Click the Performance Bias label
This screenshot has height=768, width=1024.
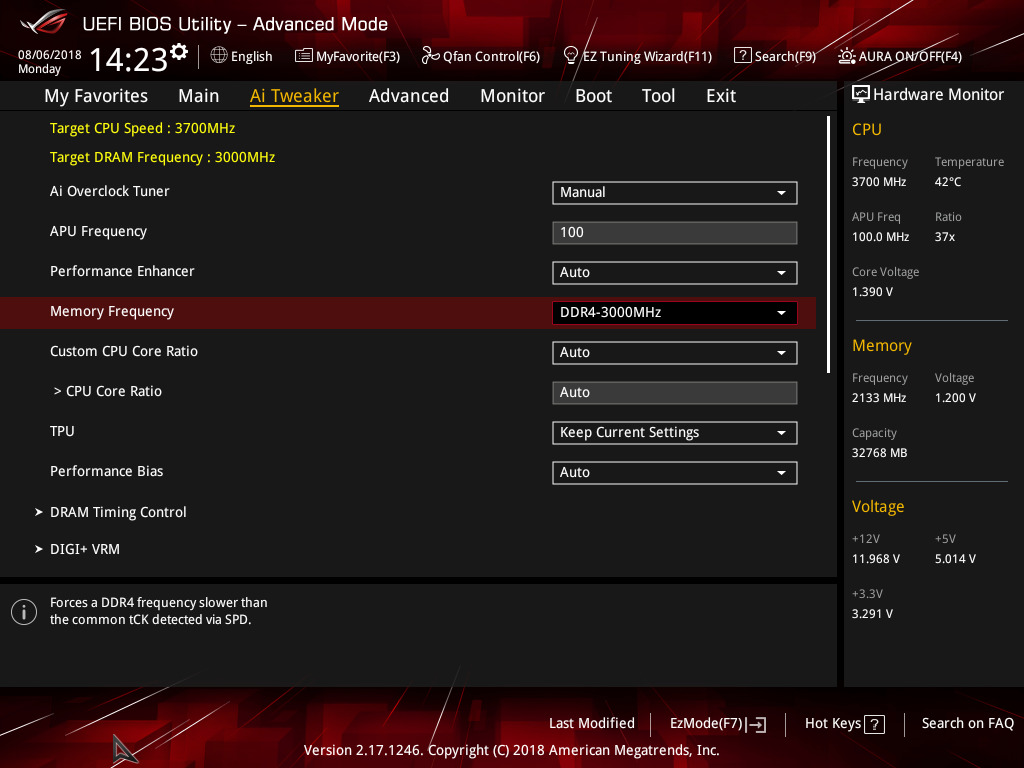click(x=106, y=471)
